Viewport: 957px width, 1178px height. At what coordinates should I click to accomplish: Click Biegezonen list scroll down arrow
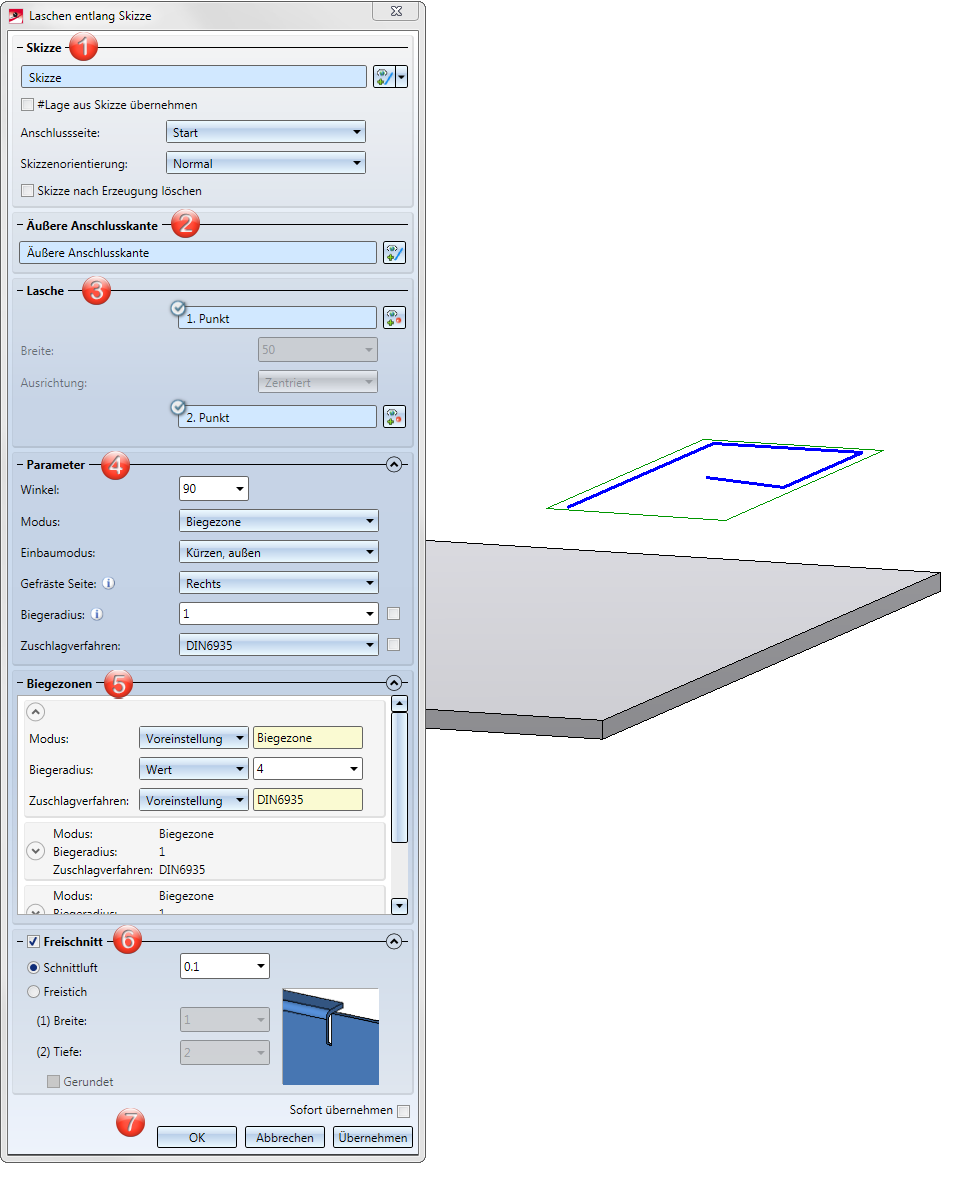[x=400, y=906]
